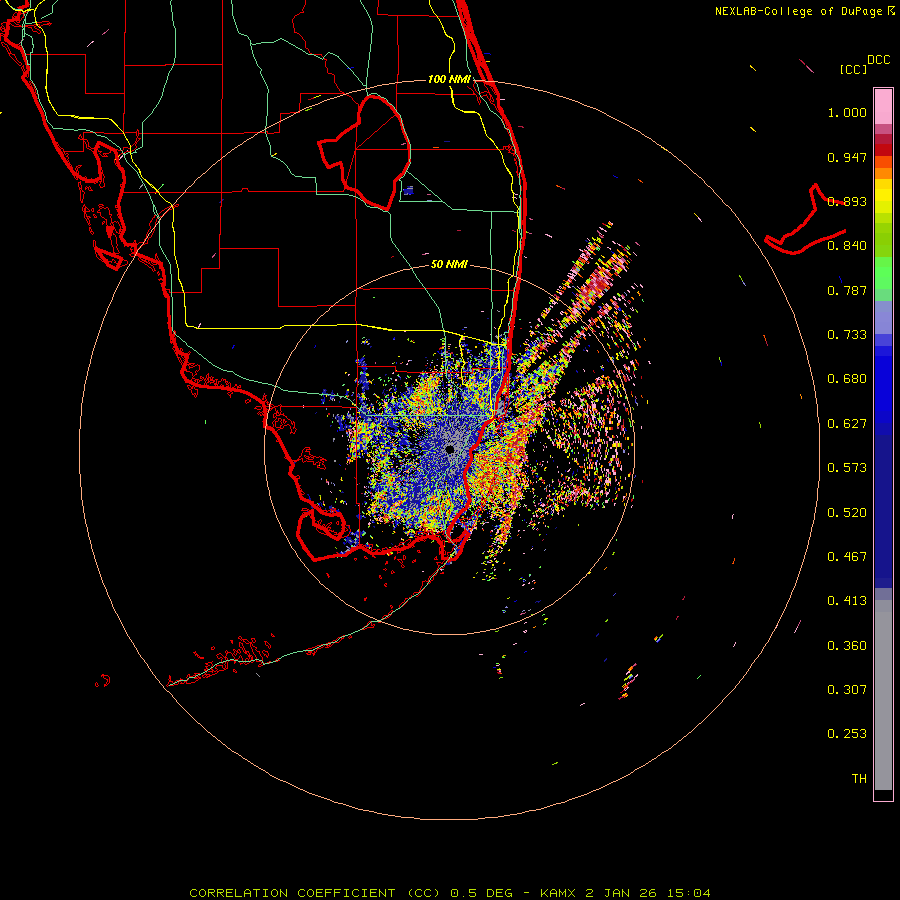Select the 0.893 color scale value
The height and width of the screenshot is (900, 900).
click(847, 201)
